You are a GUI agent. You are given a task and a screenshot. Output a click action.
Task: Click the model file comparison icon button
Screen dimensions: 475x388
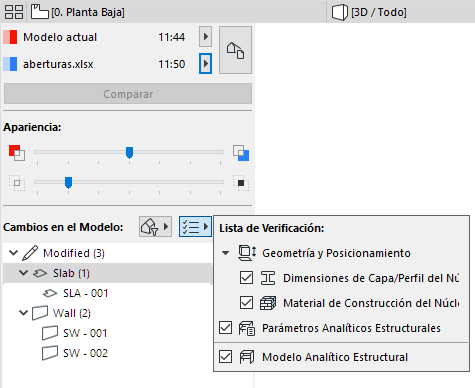(235, 50)
